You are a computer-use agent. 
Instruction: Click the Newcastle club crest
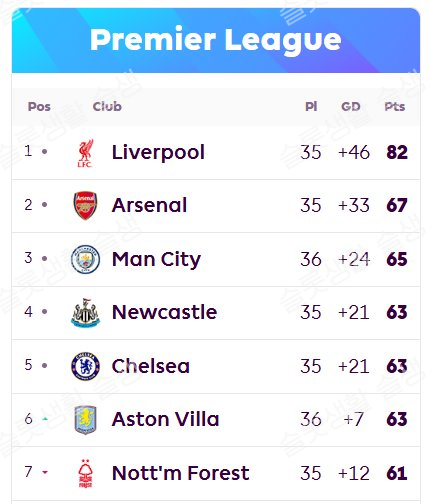85,312
